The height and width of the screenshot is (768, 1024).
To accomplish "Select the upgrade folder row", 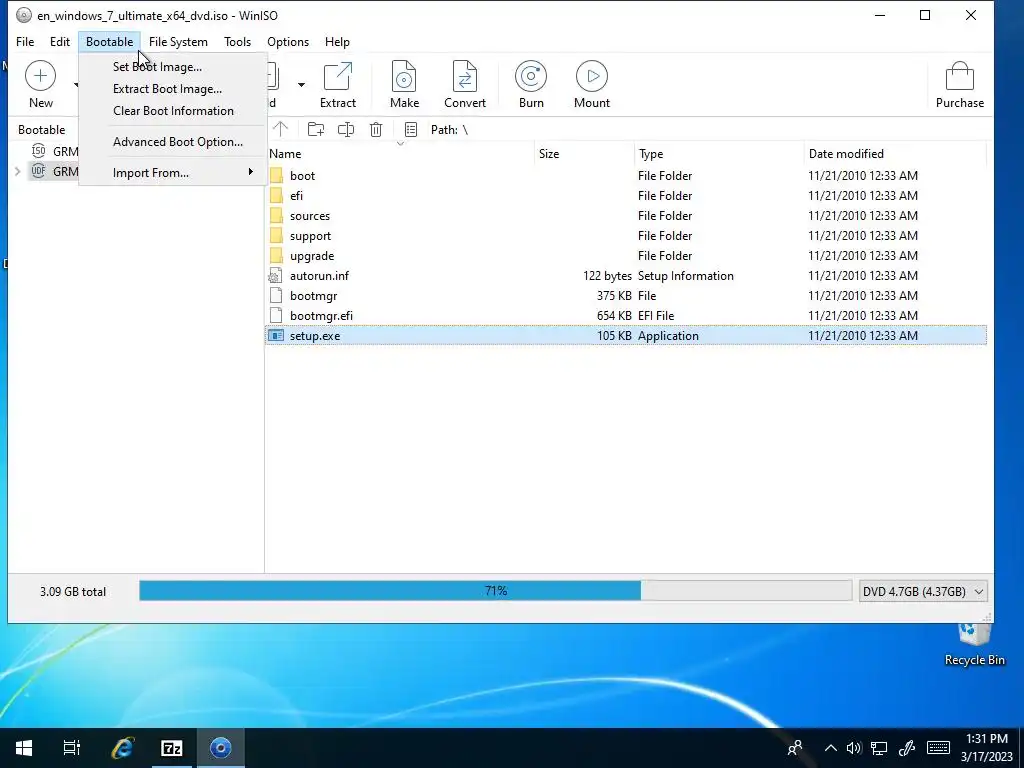I will pyautogui.click(x=626, y=256).
